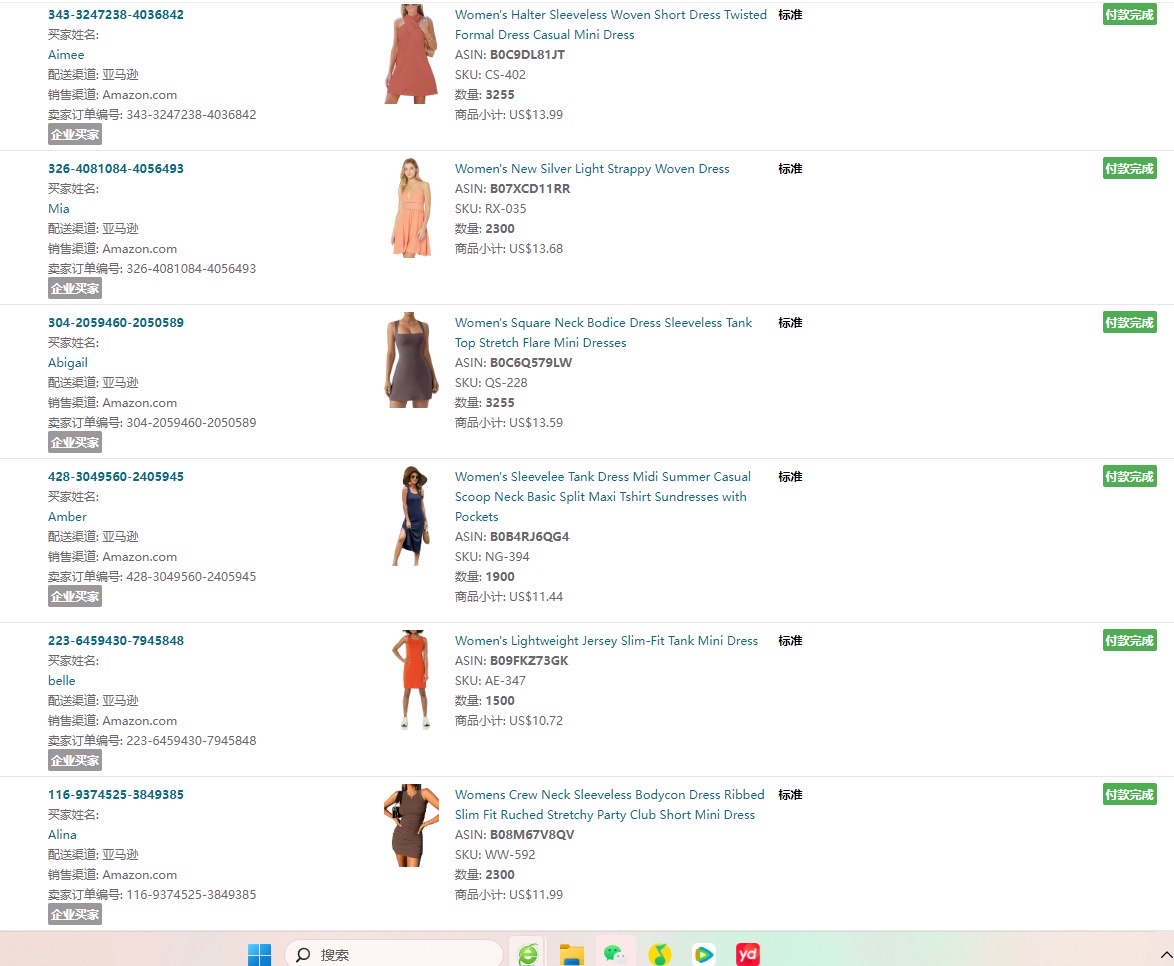Click the taskbar search box

point(394,954)
